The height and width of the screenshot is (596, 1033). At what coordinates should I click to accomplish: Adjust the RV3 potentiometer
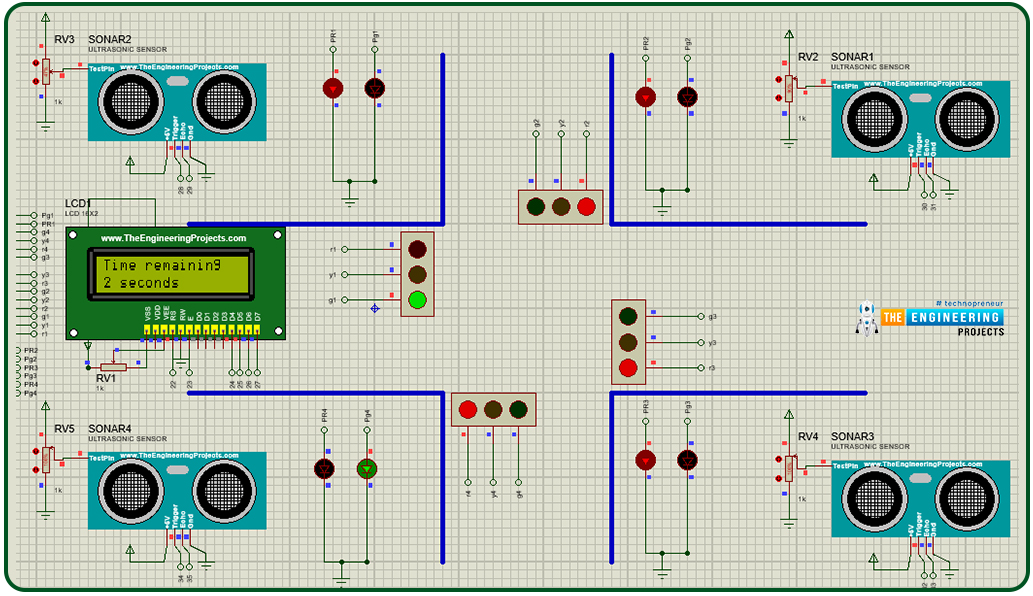[x=45, y=72]
